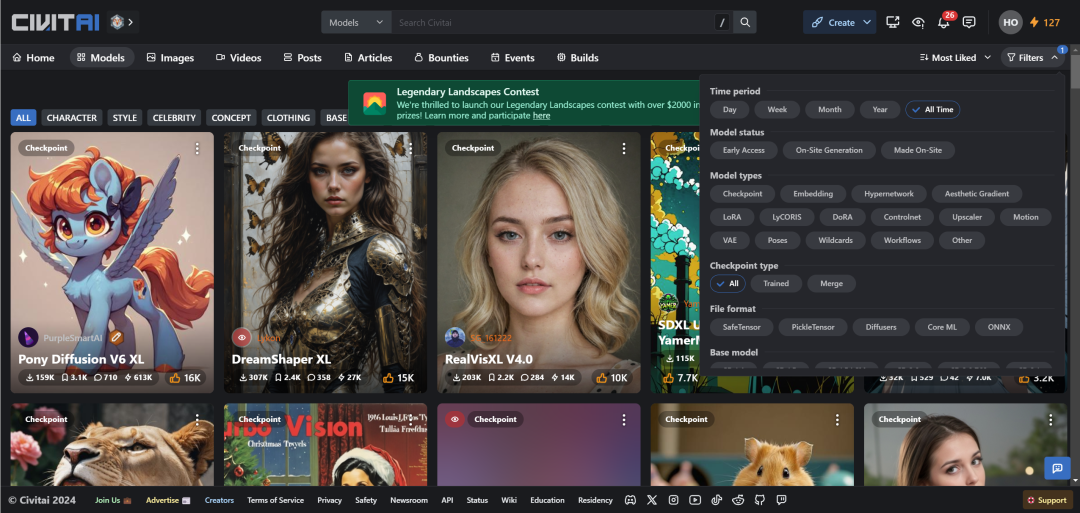Open the YouTube icon in footer

tap(695, 500)
